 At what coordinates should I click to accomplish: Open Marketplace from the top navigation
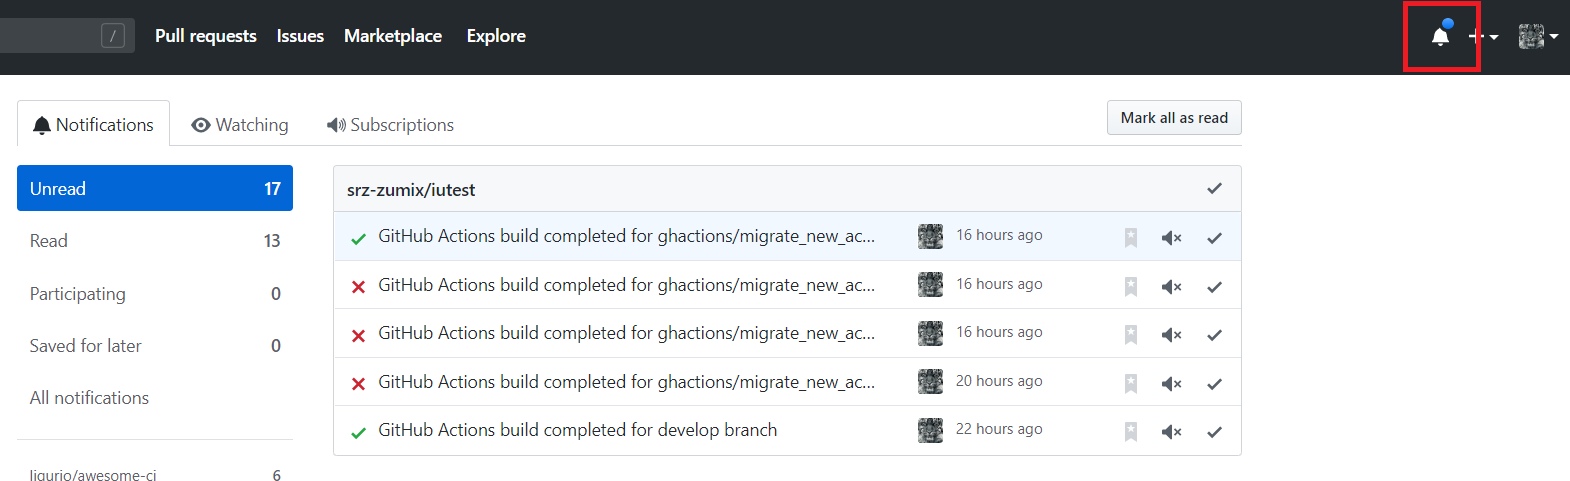click(393, 36)
